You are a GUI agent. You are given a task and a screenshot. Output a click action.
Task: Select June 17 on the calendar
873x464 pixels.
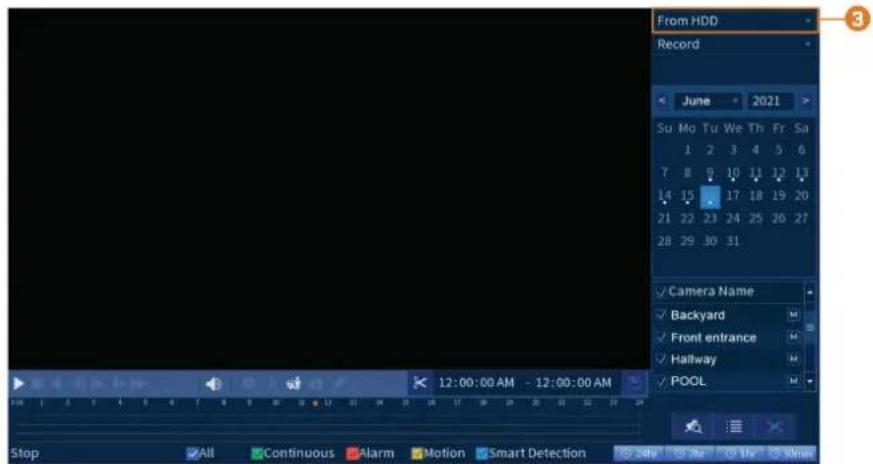click(733, 196)
